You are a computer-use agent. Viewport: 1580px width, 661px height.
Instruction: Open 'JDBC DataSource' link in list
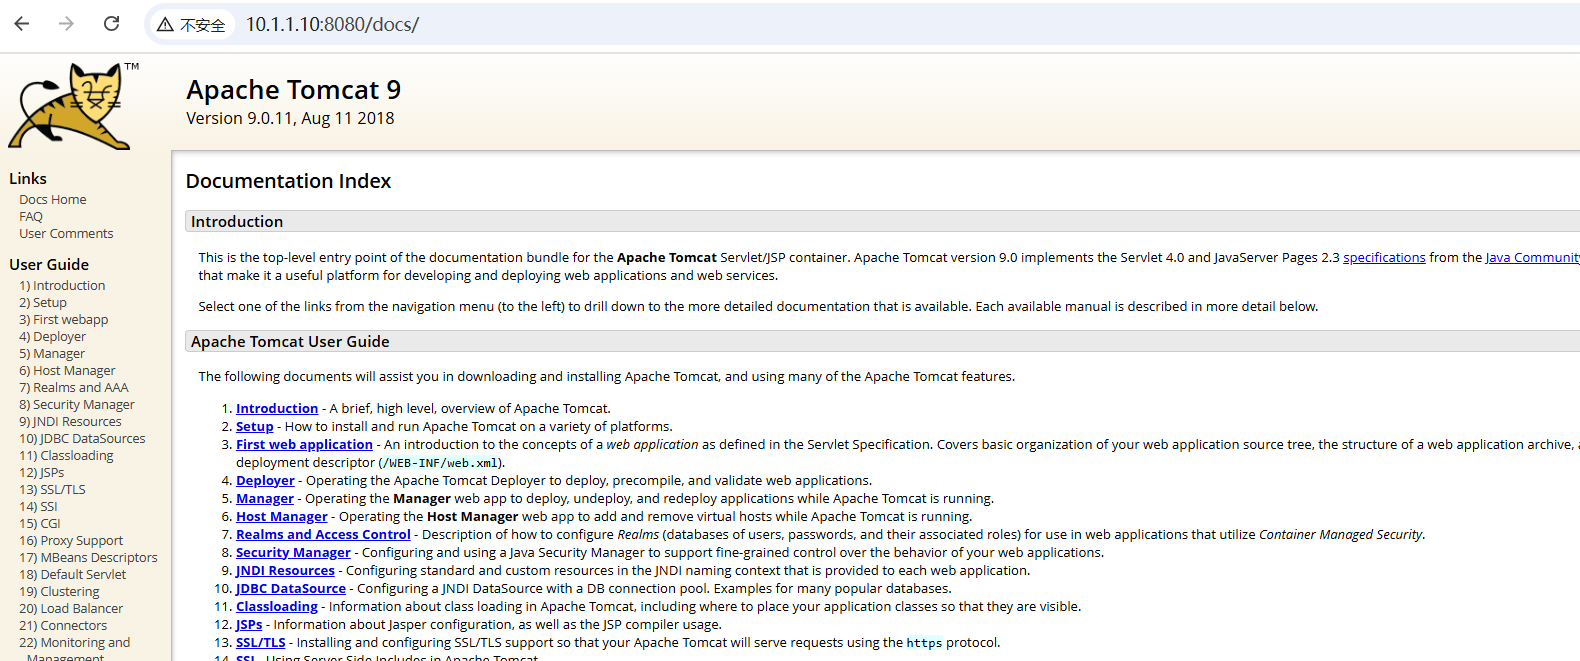291,589
